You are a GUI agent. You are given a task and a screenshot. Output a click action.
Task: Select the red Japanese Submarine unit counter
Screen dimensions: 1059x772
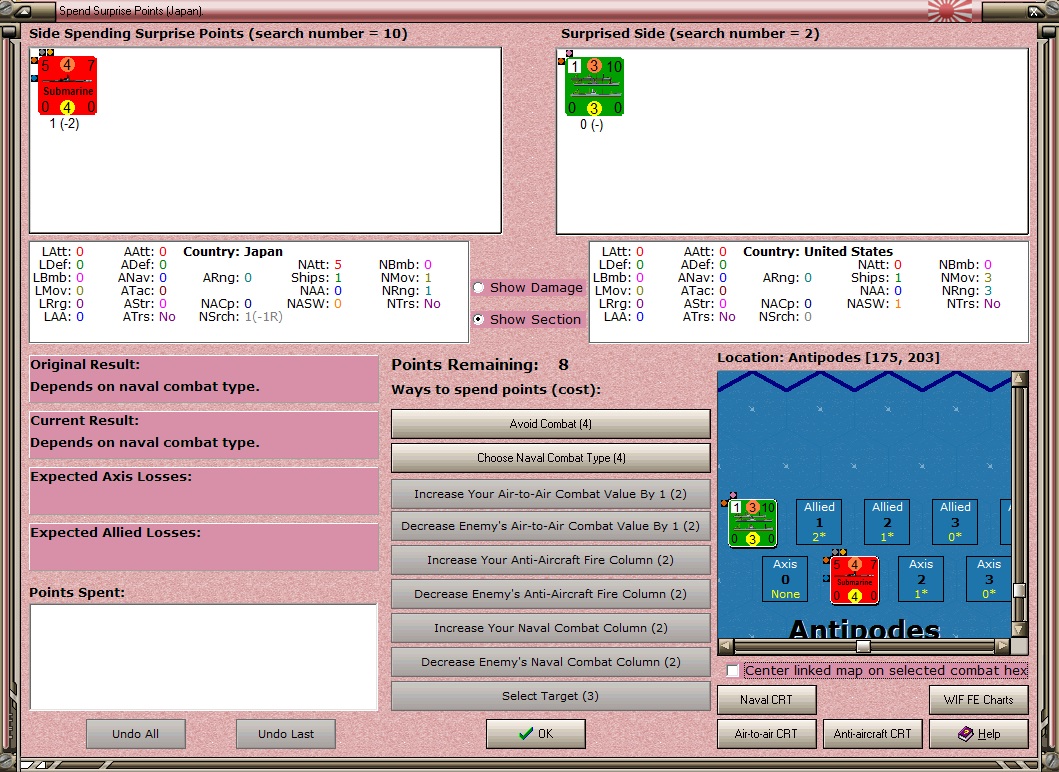(67, 86)
